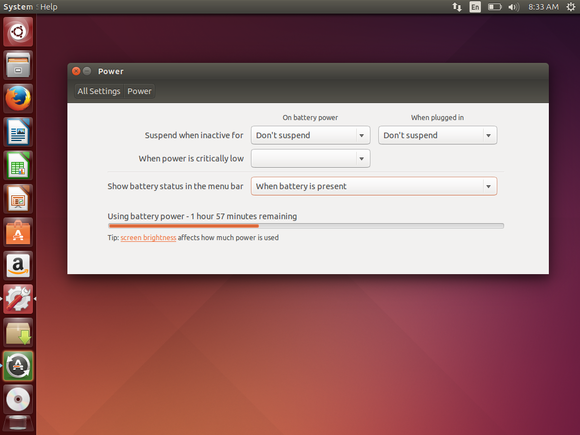Click the 8:33 AM clock
Screen dimensions: 580x435
click(x=543, y=7)
